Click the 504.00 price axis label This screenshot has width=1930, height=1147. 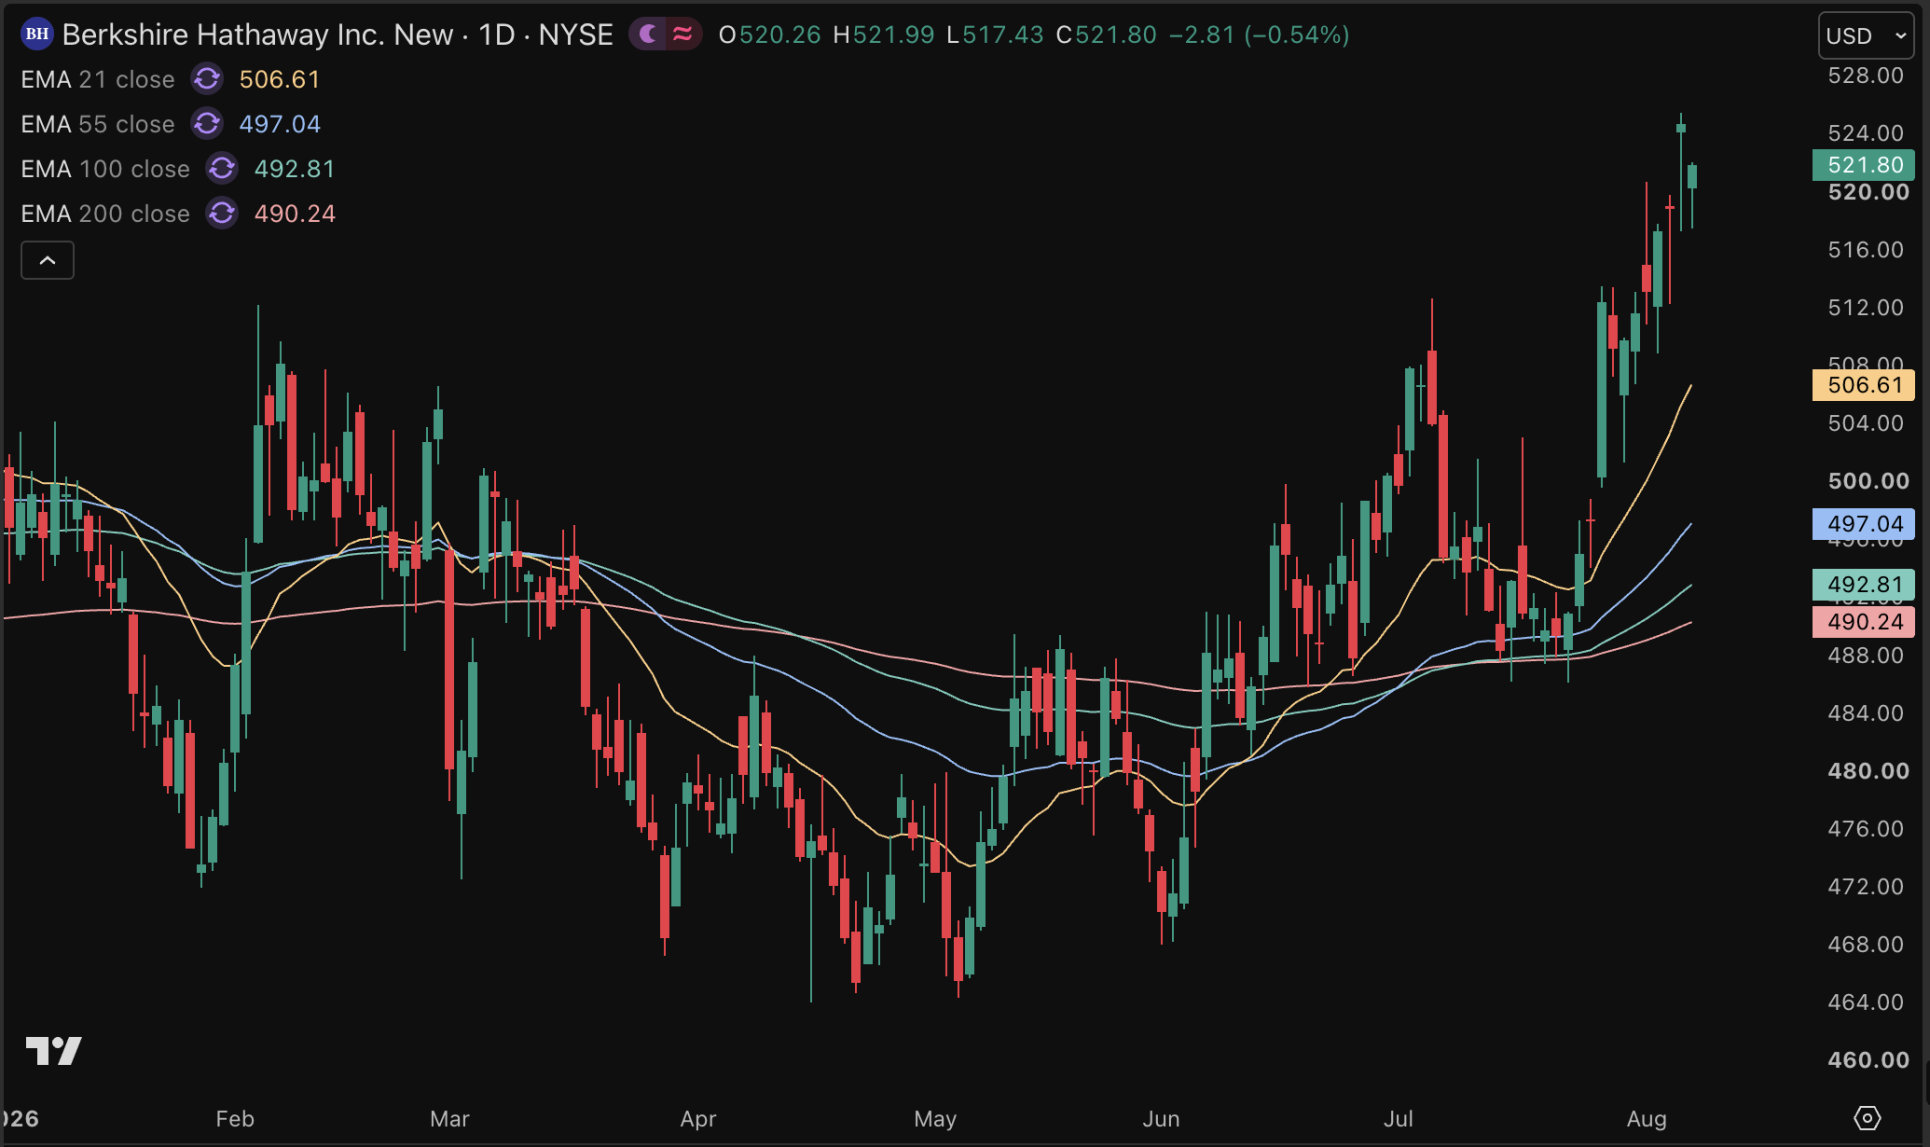click(1866, 423)
